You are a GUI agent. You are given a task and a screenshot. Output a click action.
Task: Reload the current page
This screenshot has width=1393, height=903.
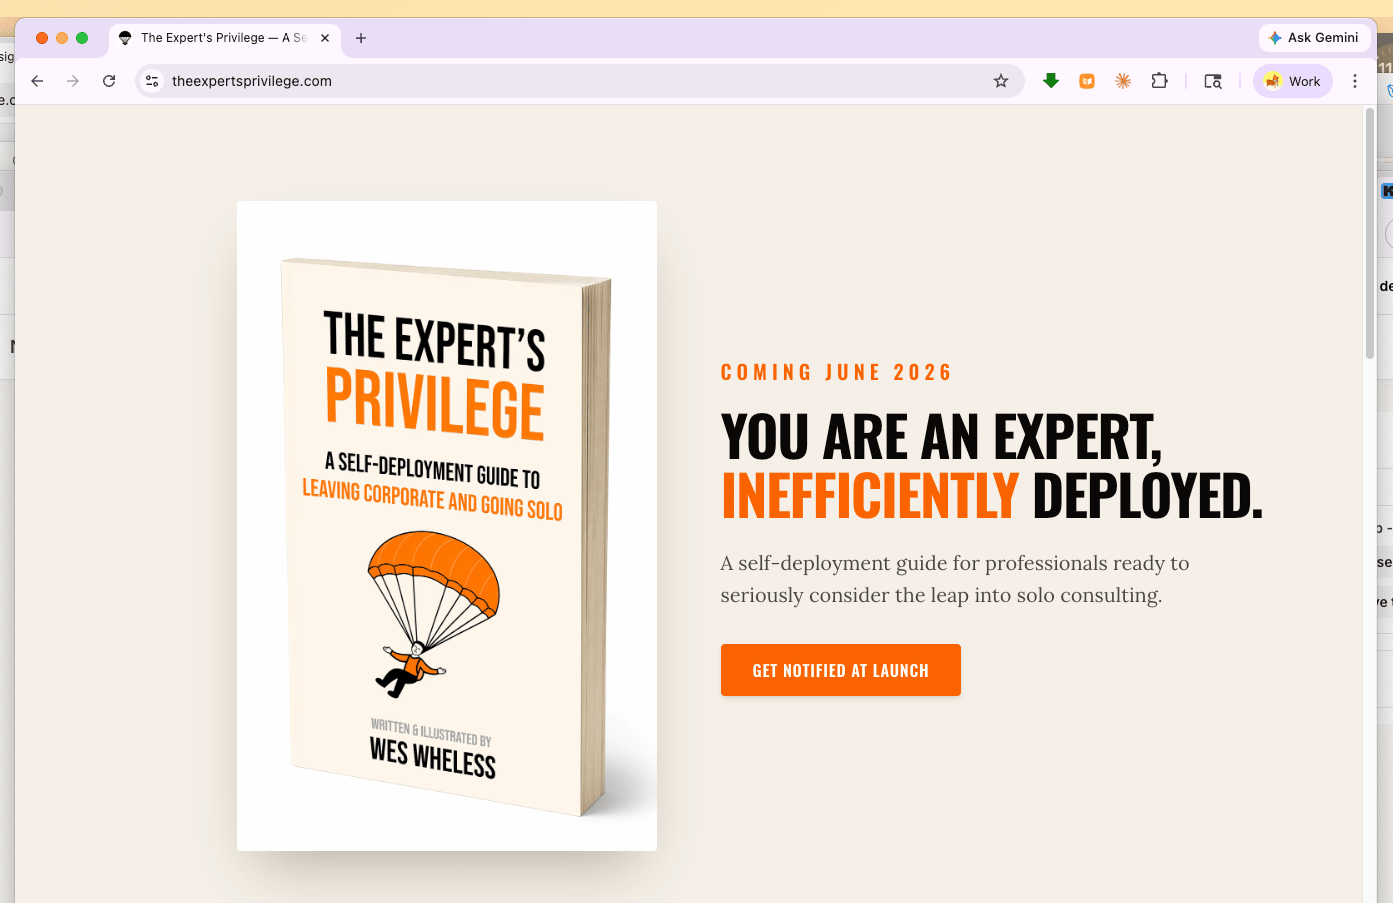pos(109,81)
